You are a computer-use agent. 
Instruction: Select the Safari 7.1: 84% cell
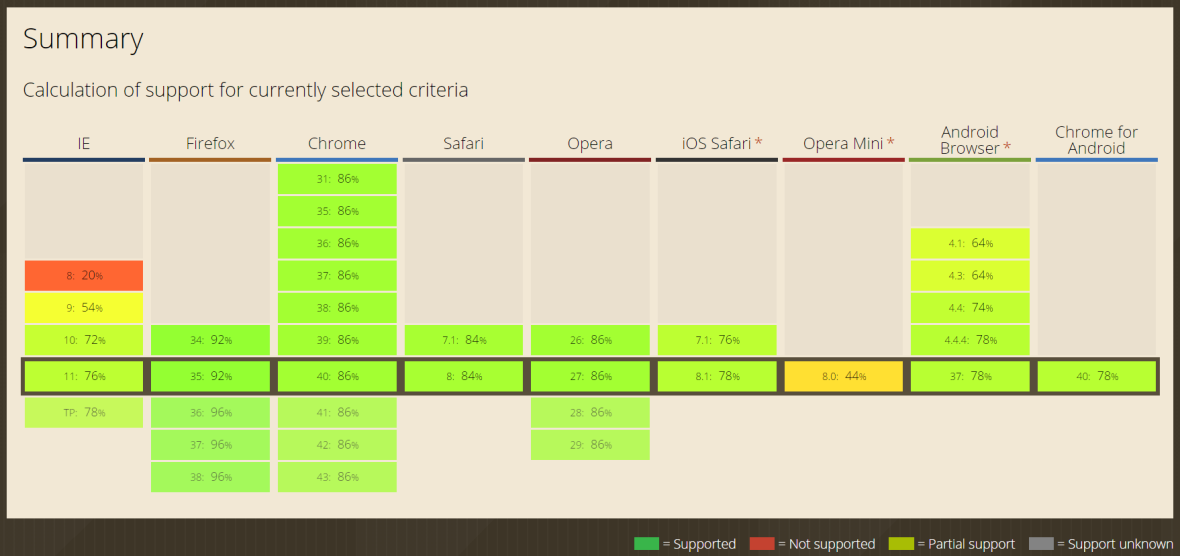pyautogui.click(x=464, y=340)
